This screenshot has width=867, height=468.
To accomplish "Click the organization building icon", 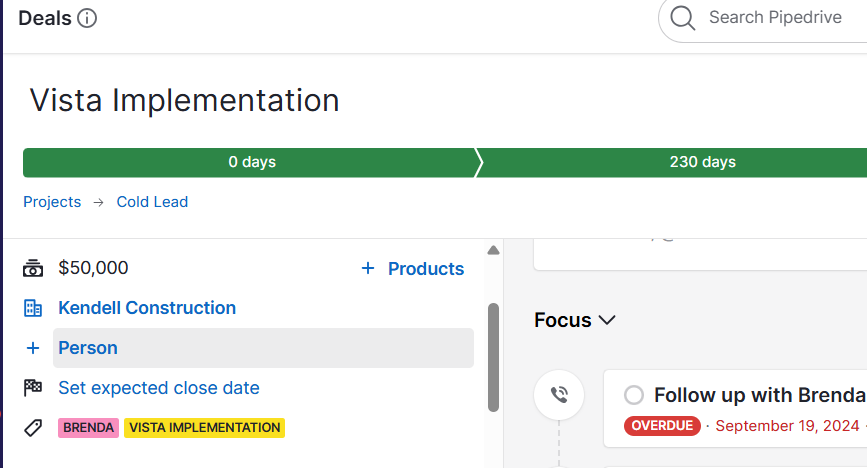I will click(33, 308).
